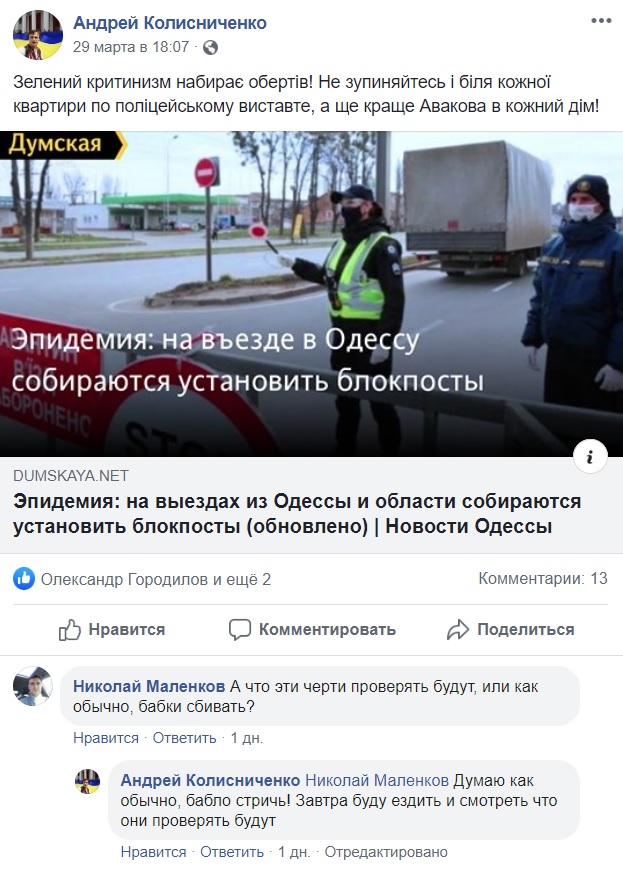Open Андрей Колисниченко profile from post header
Screen dimensions: 623x879
click(170, 23)
